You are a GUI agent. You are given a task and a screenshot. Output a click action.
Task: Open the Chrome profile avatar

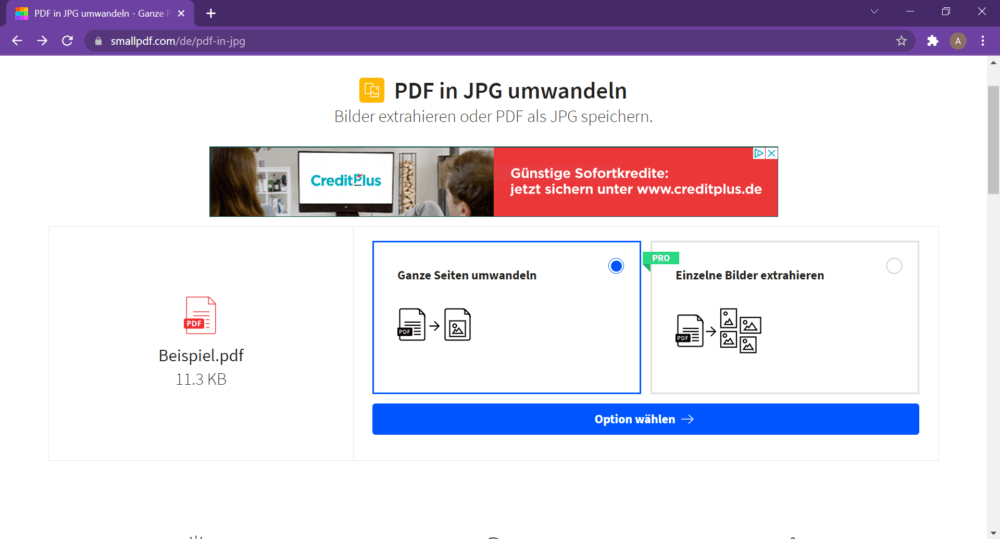click(x=957, y=41)
